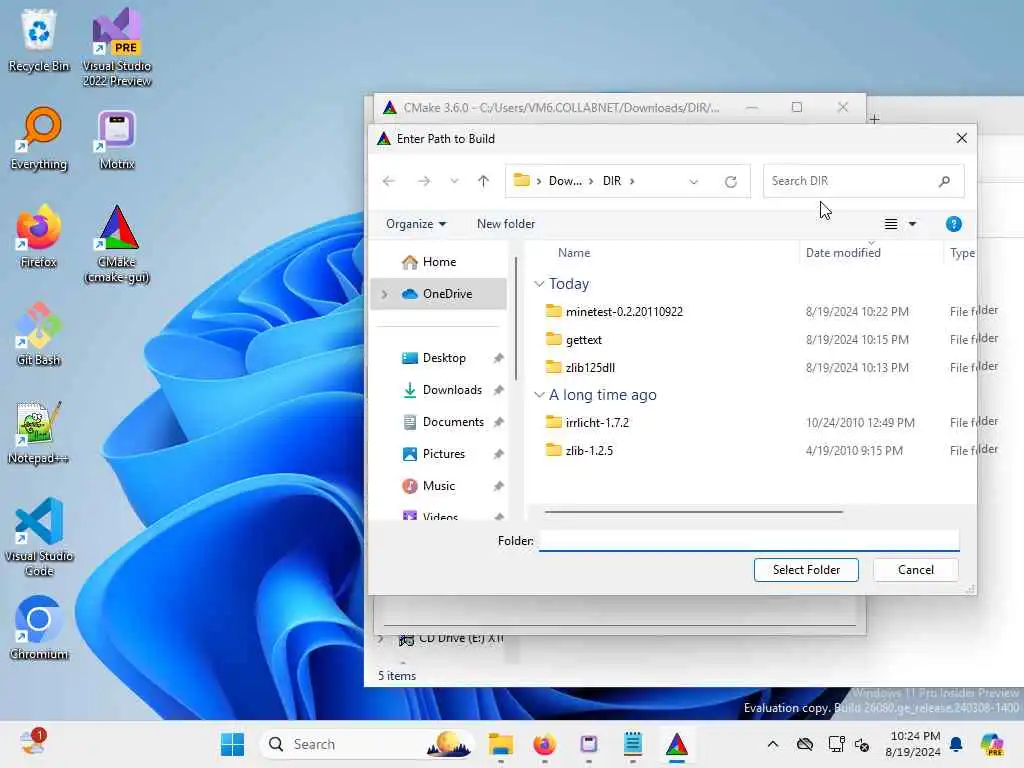
Task: Open the recent locations dropdown
Action: [454, 181]
